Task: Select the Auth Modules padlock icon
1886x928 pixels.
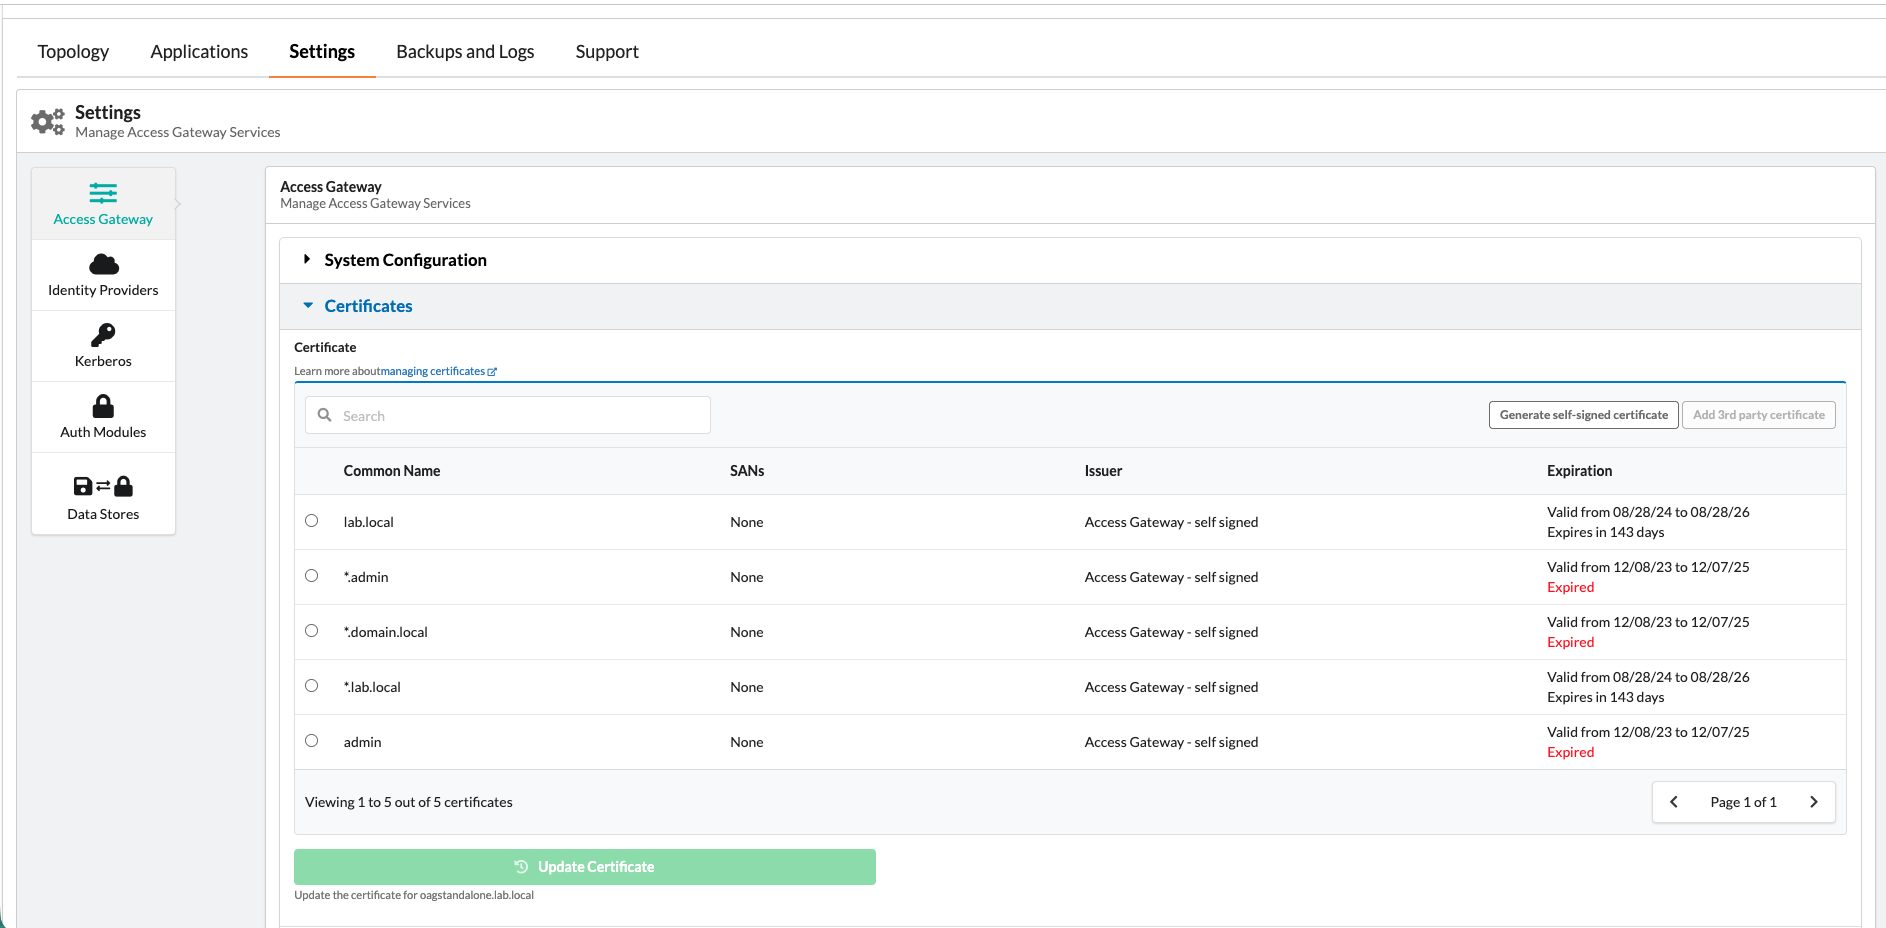Action: click(103, 406)
